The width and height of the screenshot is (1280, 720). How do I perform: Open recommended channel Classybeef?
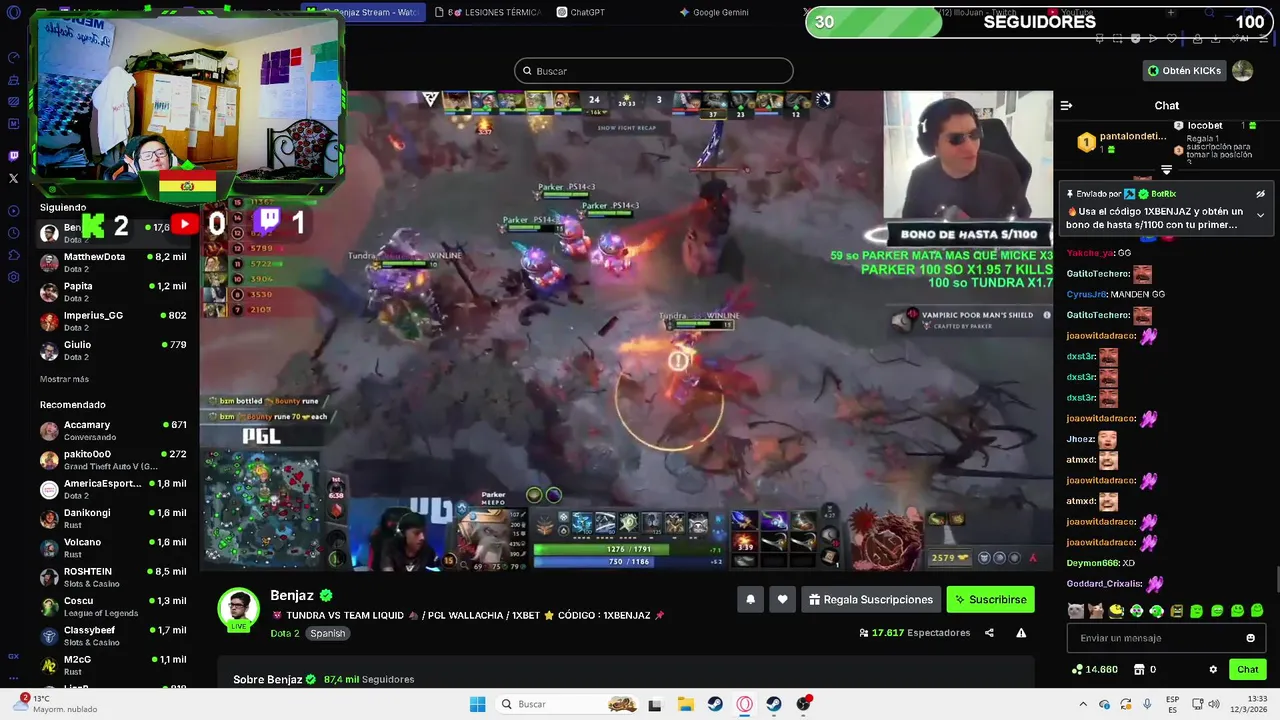(113, 636)
